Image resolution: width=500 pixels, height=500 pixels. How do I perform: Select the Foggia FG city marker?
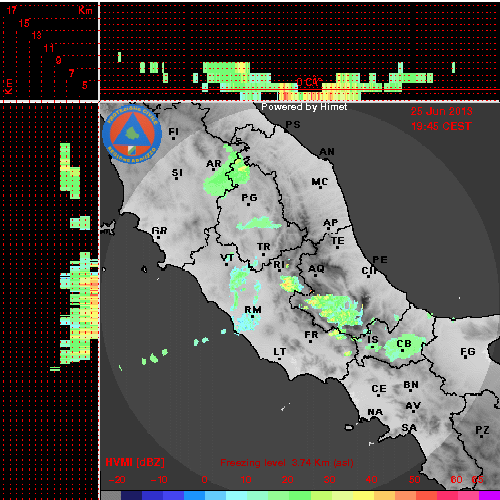click(x=467, y=358)
